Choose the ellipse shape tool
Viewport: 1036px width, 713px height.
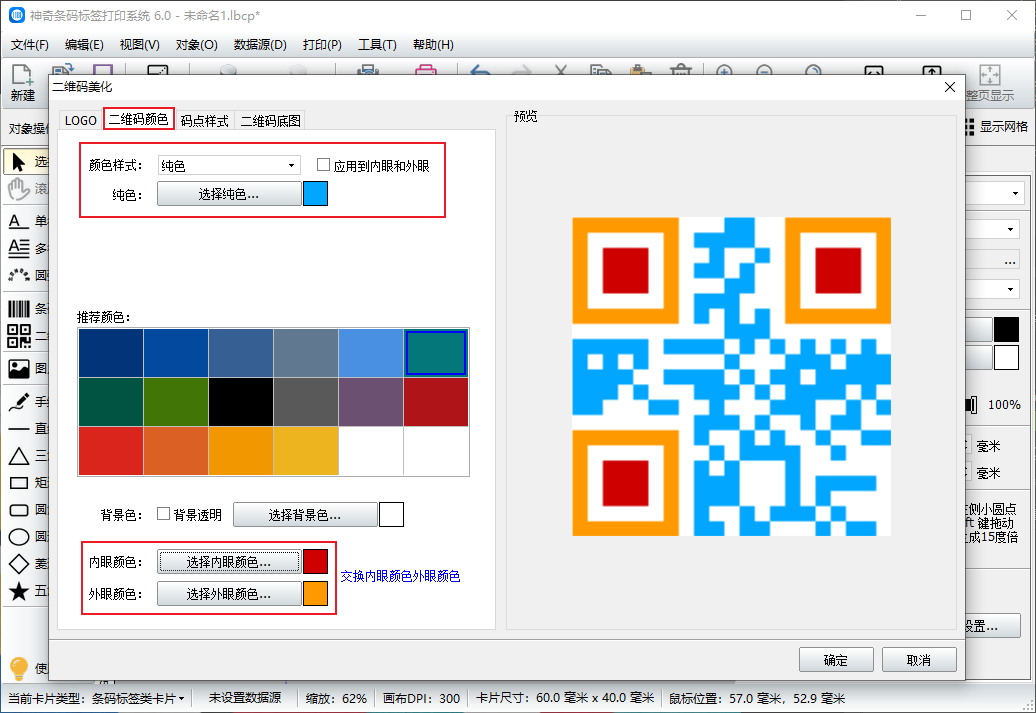(x=18, y=537)
